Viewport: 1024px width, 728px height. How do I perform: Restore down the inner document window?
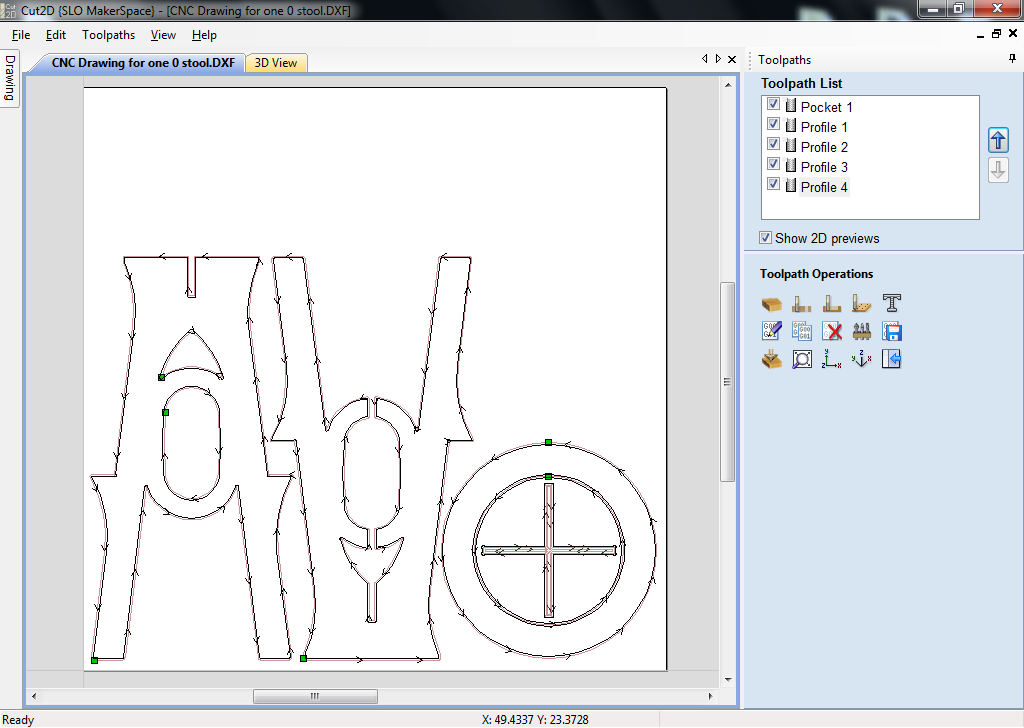(x=996, y=34)
